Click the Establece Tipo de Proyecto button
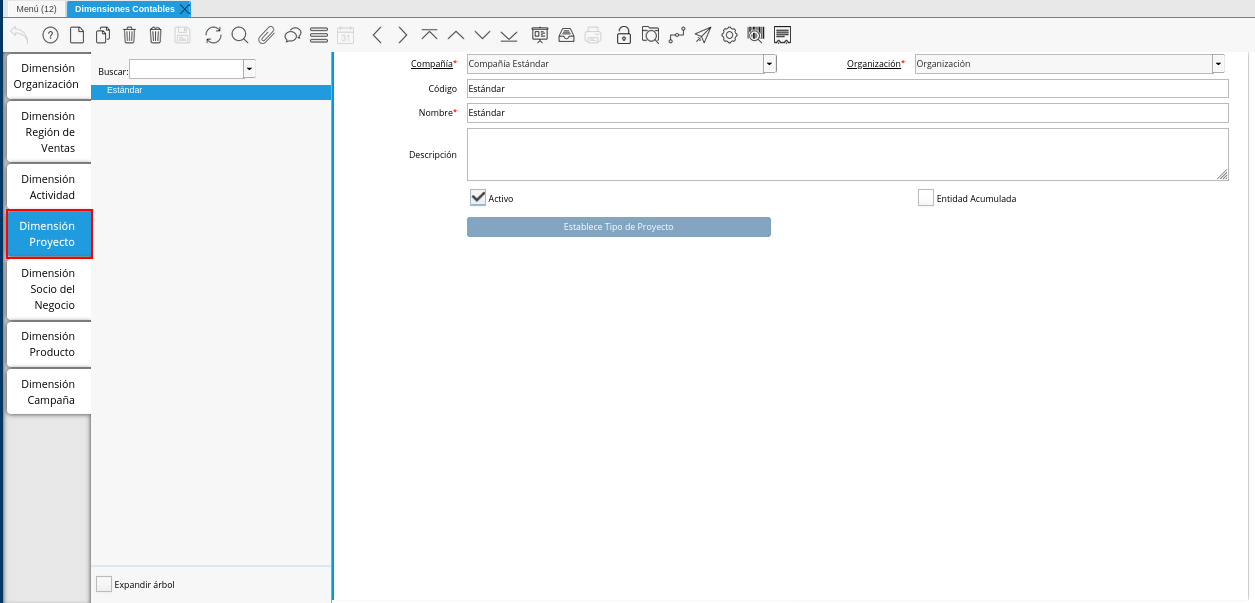The width and height of the screenshot is (1255, 603). coord(618,227)
